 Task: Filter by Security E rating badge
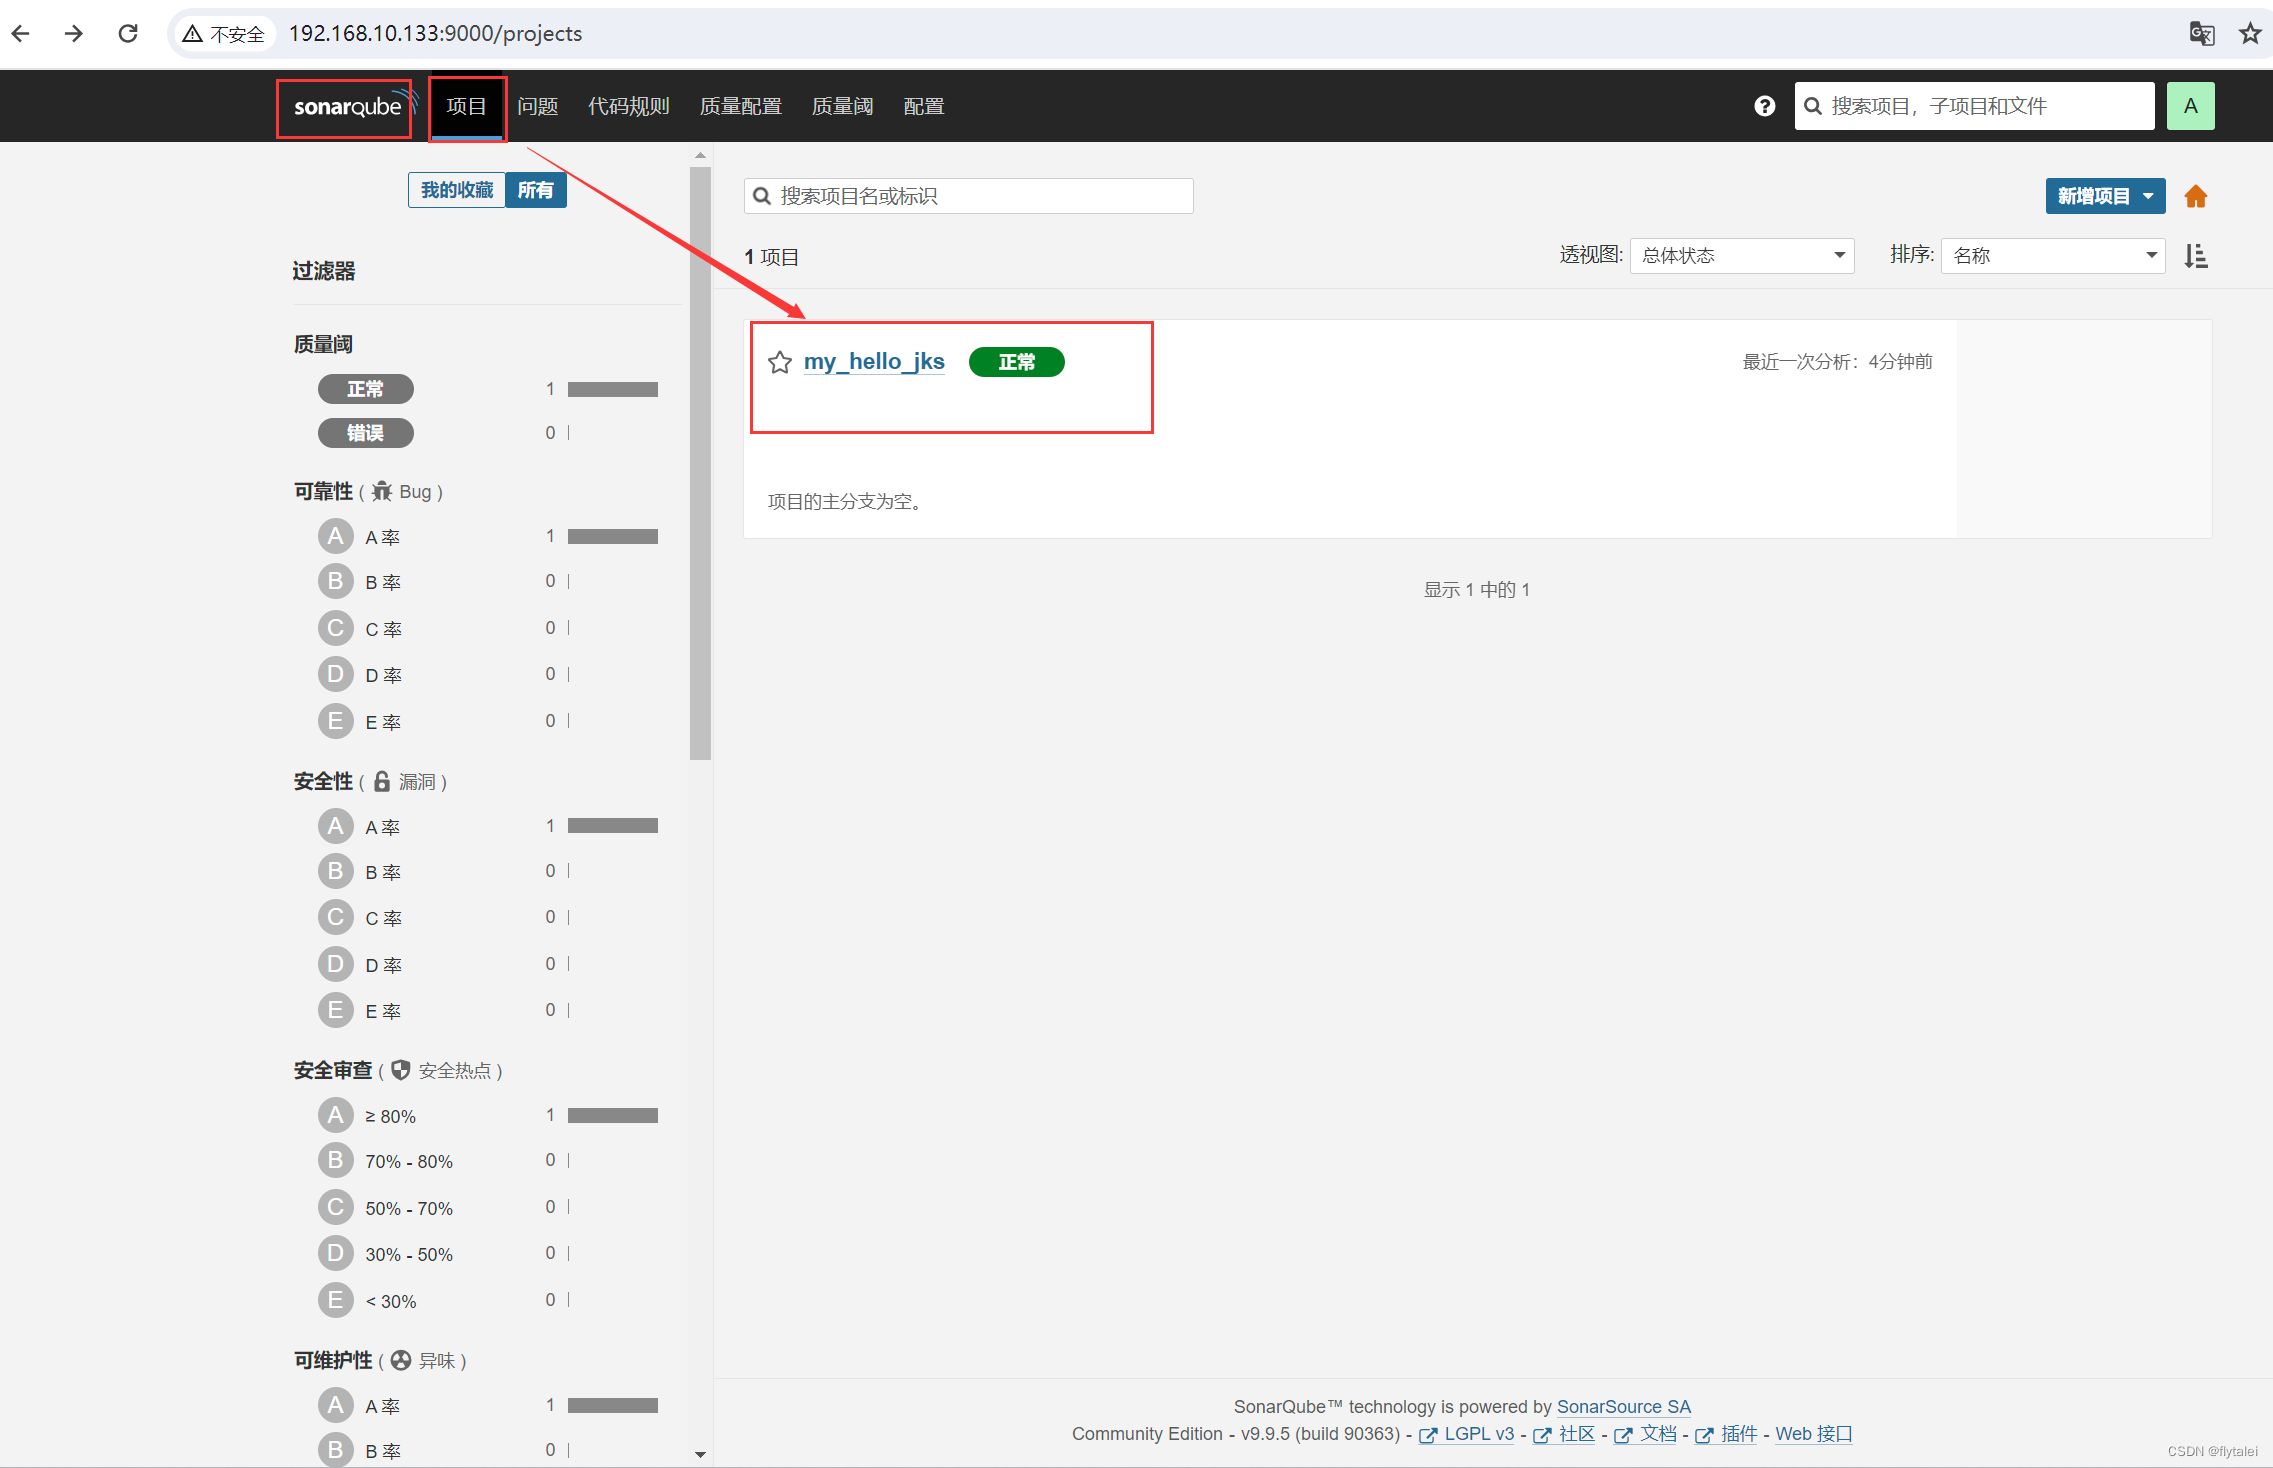[336, 1010]
